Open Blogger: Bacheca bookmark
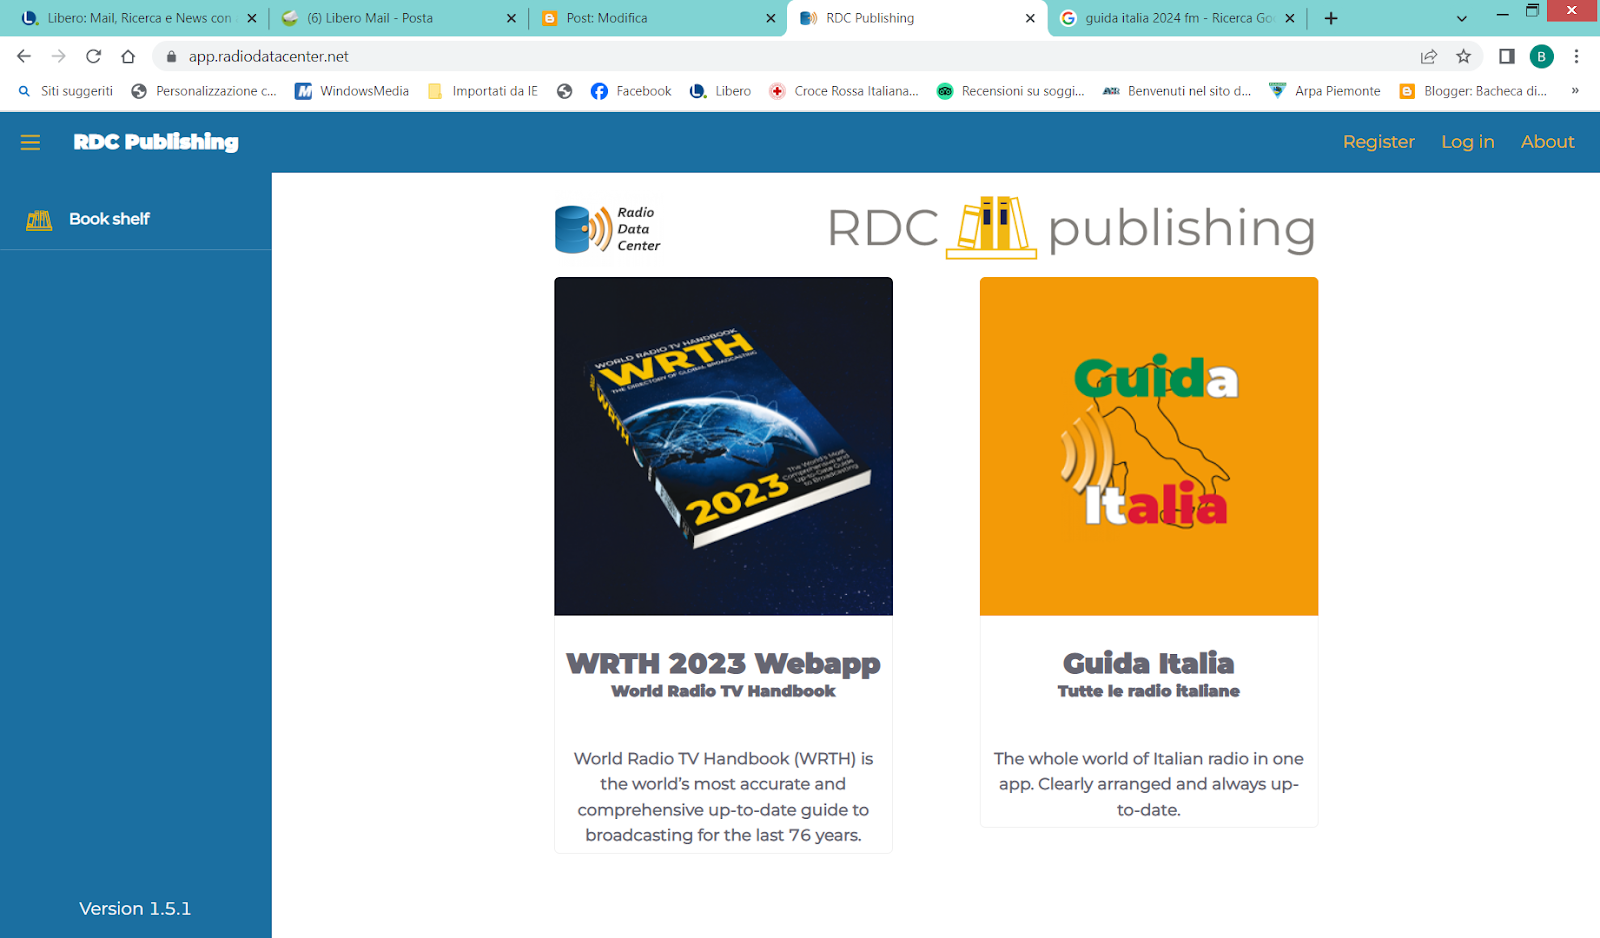This screenshot has width=1600, height=938. coord(1473,91)
